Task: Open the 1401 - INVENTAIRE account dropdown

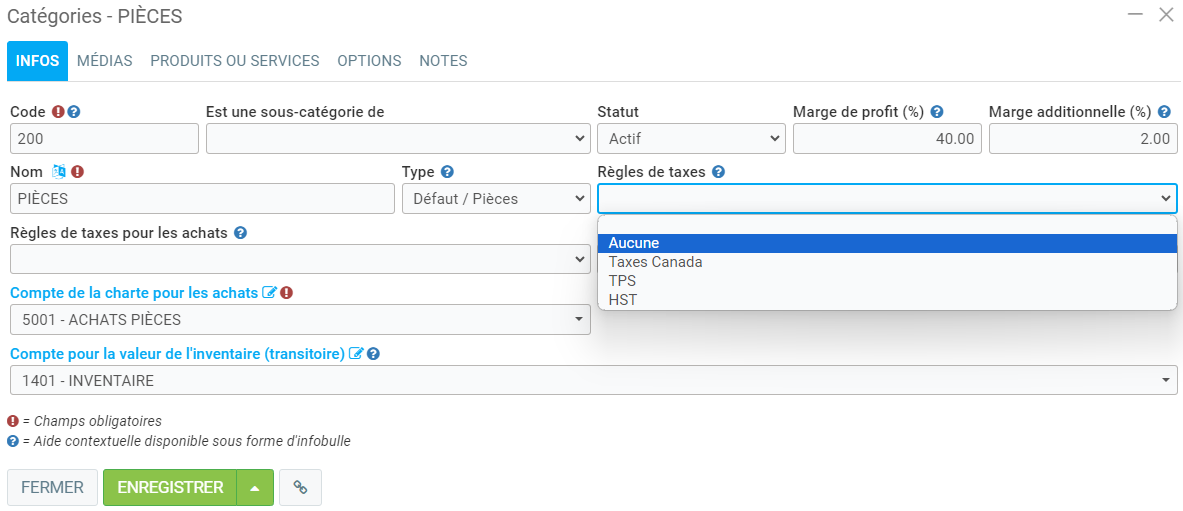Action: coord(593,380)
